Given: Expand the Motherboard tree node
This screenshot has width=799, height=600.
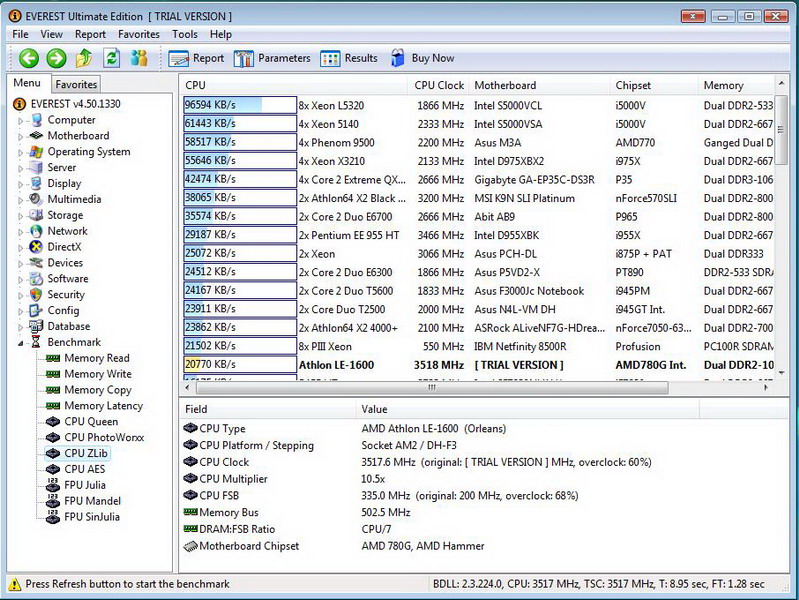Looking at the screenshot, I should 20,136.
